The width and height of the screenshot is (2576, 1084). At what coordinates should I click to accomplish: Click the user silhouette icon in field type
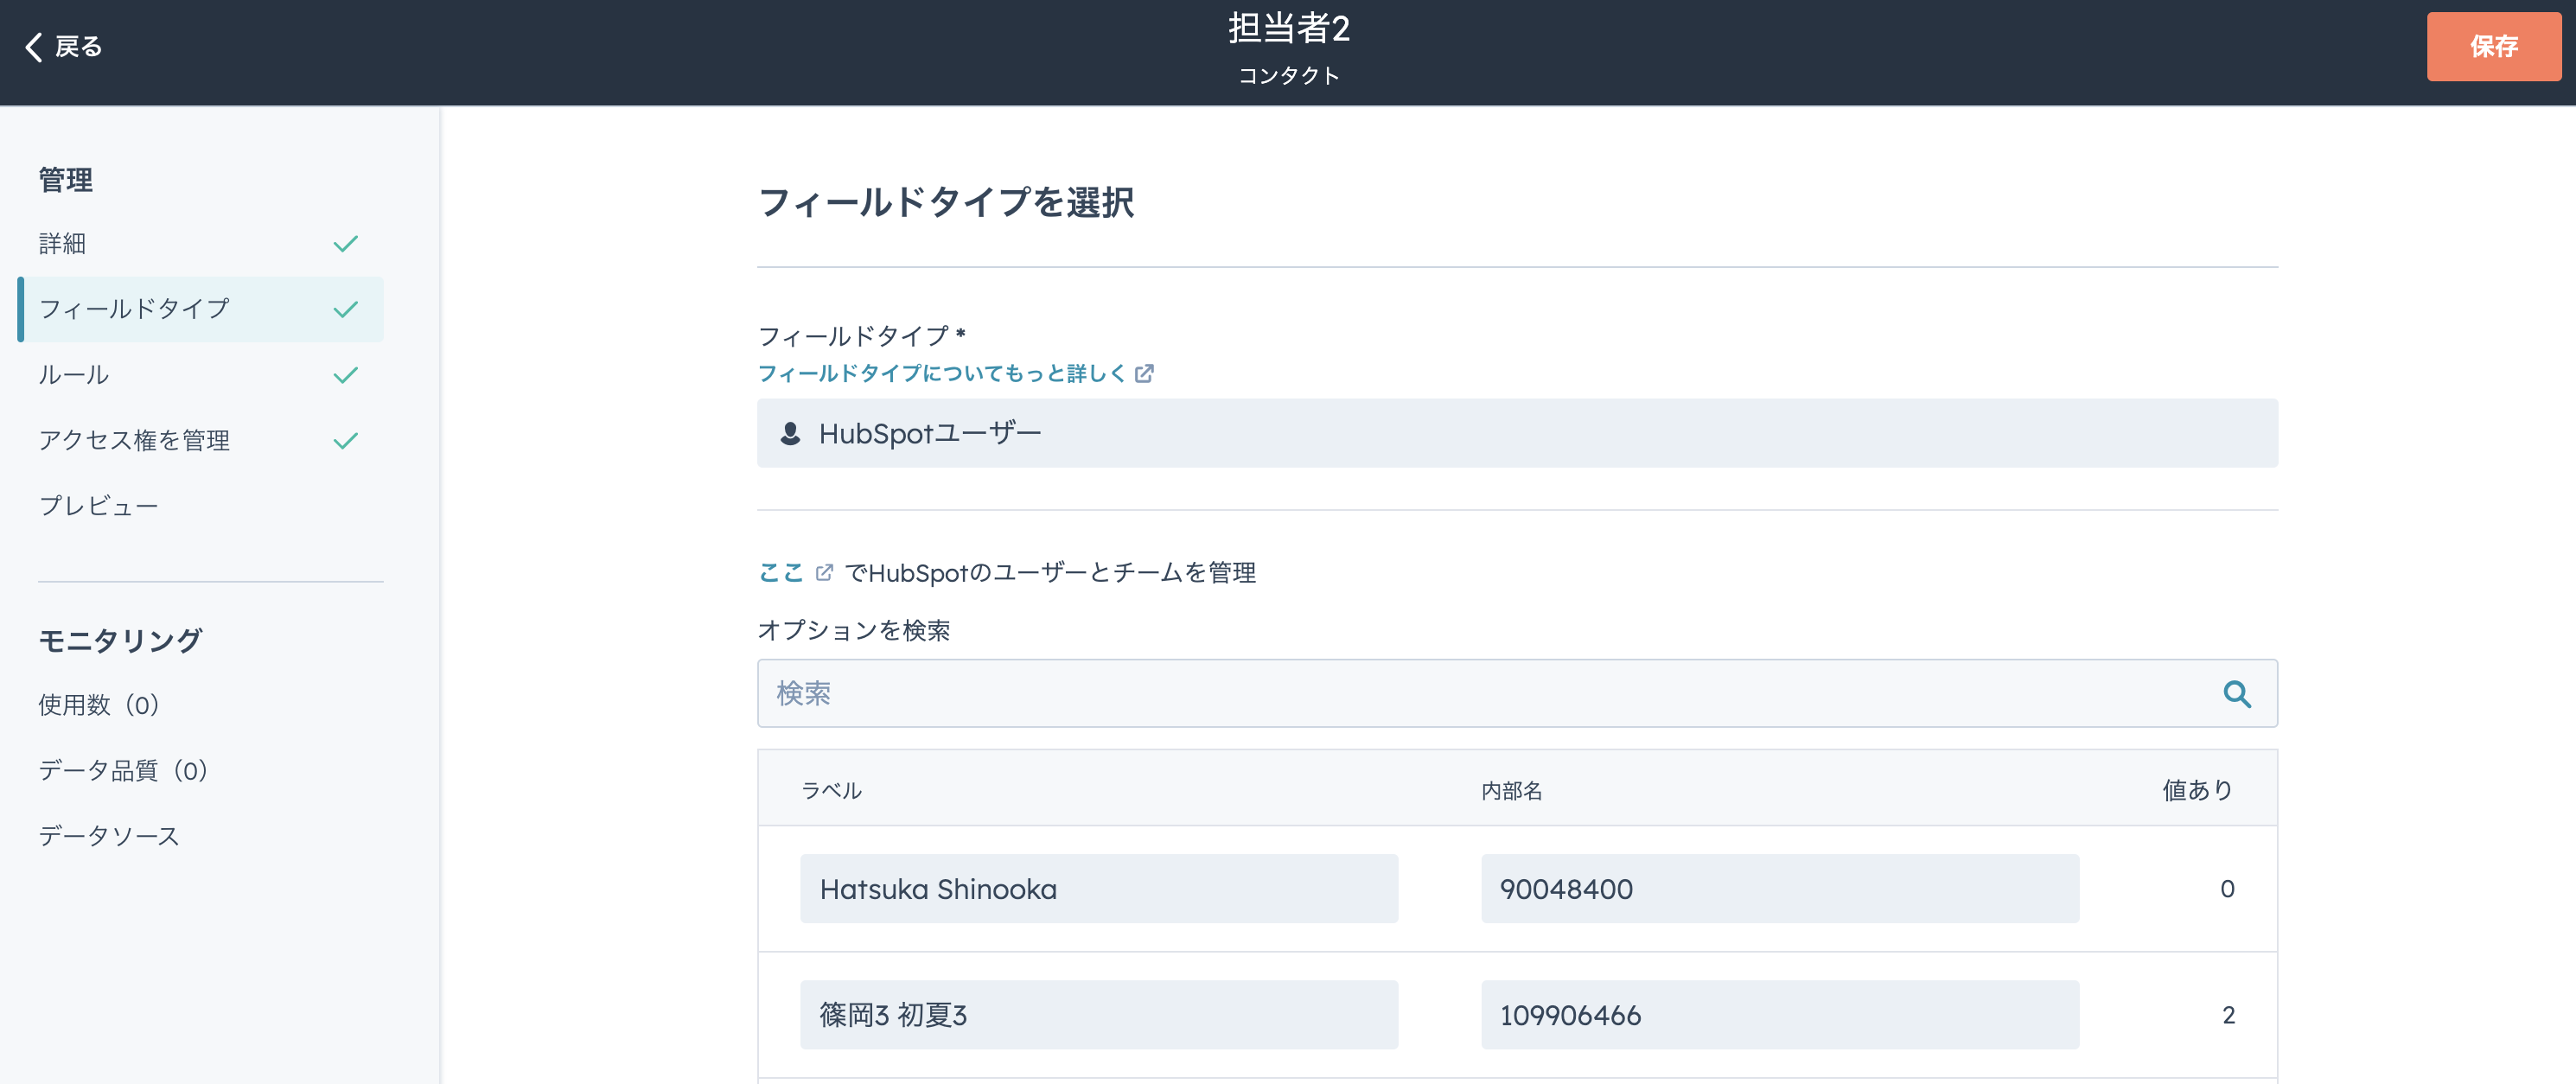(790, 433)
